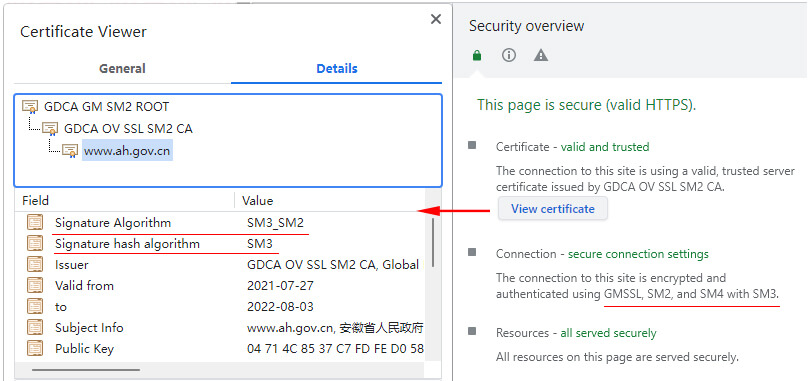Select the warning triangle icon in Security overview
Screen dimensions: 812x381
point(541,55)
